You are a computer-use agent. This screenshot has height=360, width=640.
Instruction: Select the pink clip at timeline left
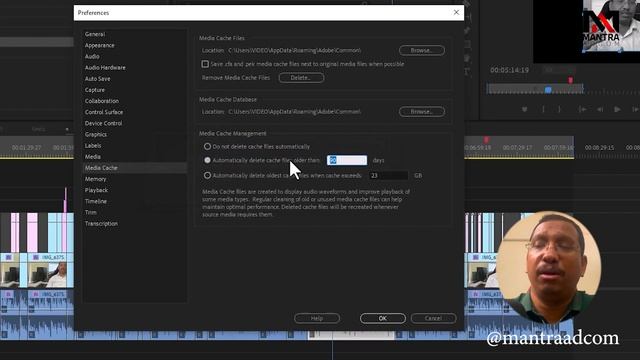32,232
